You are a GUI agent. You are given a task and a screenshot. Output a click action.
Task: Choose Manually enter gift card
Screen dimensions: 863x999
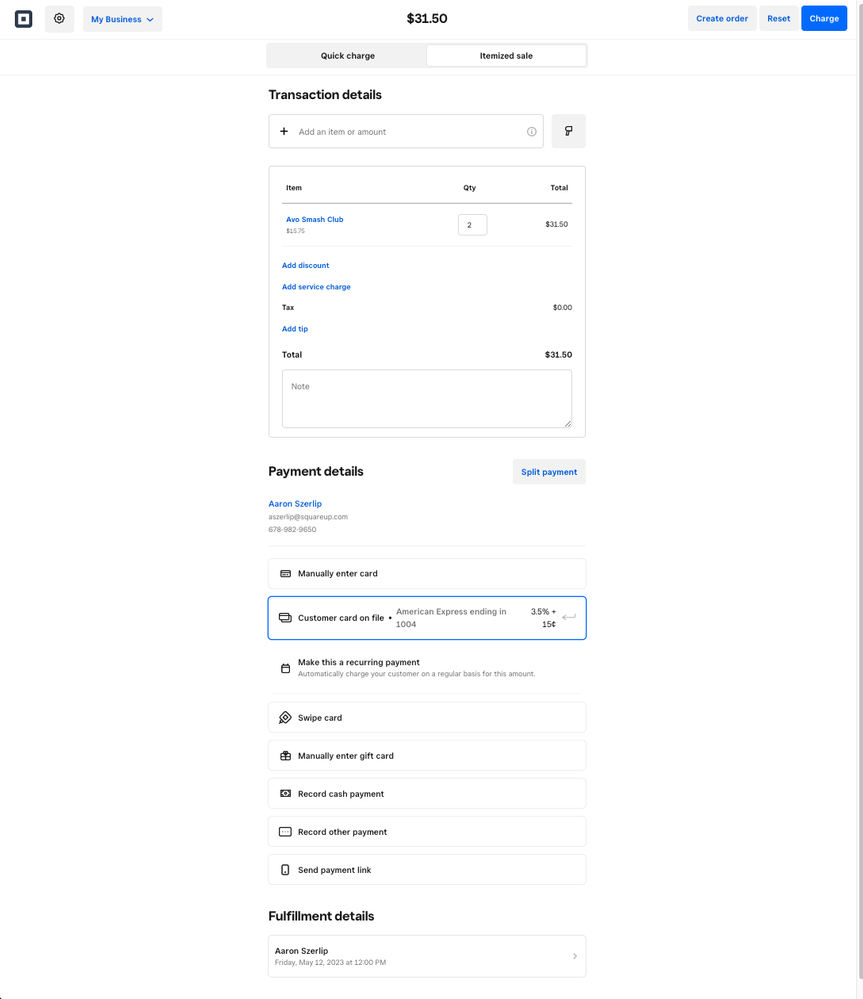coord(426,756)
